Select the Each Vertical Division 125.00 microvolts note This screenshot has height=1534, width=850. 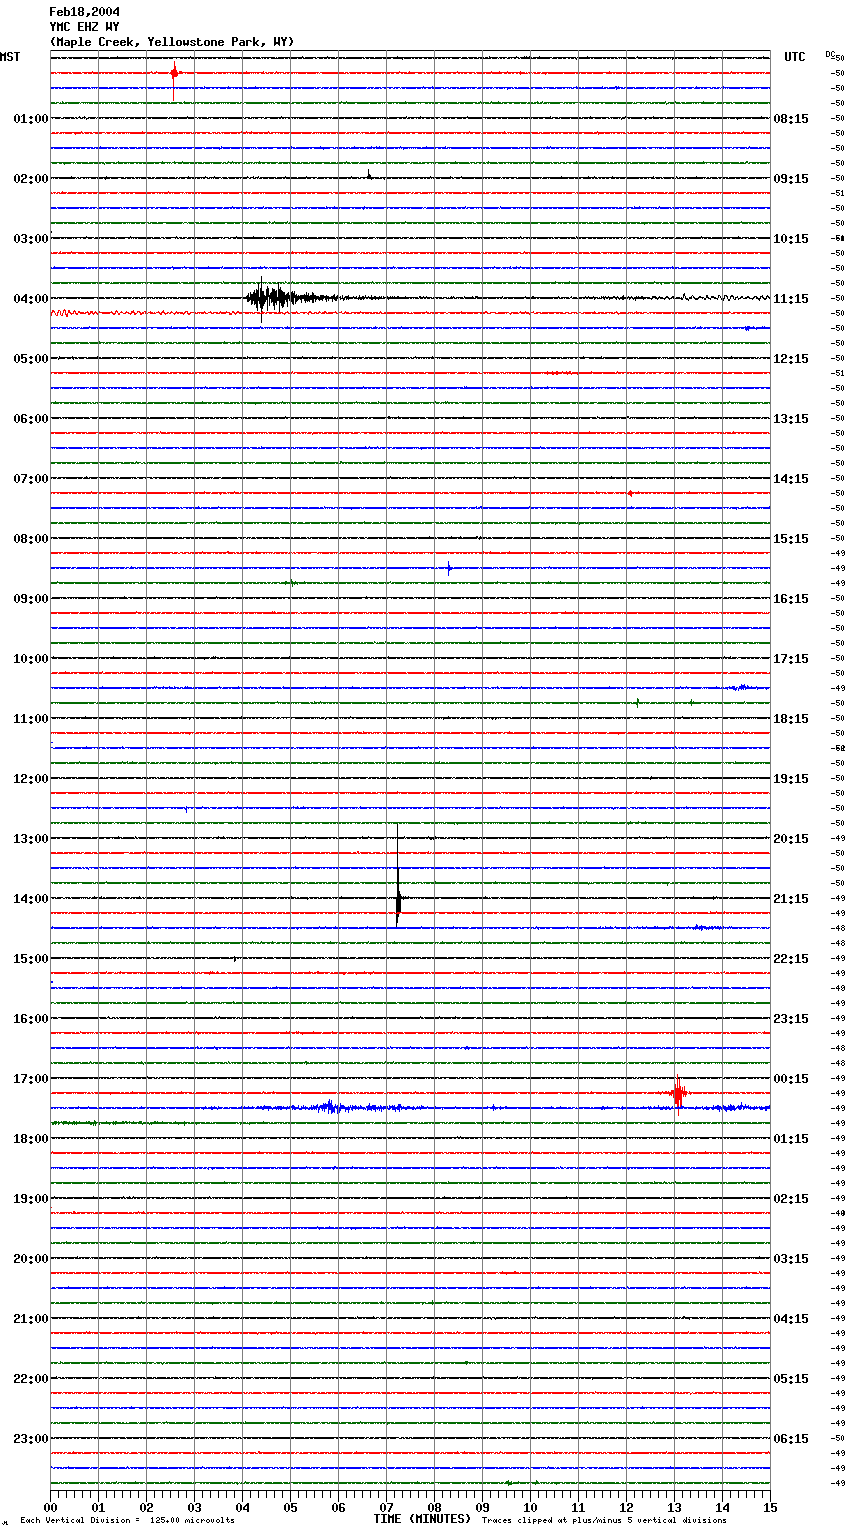coord(127,1521)
